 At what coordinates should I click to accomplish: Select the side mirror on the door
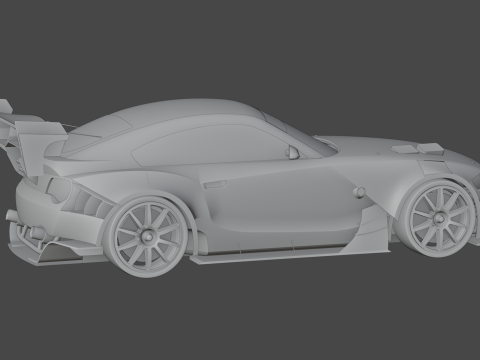coord(292,152)
